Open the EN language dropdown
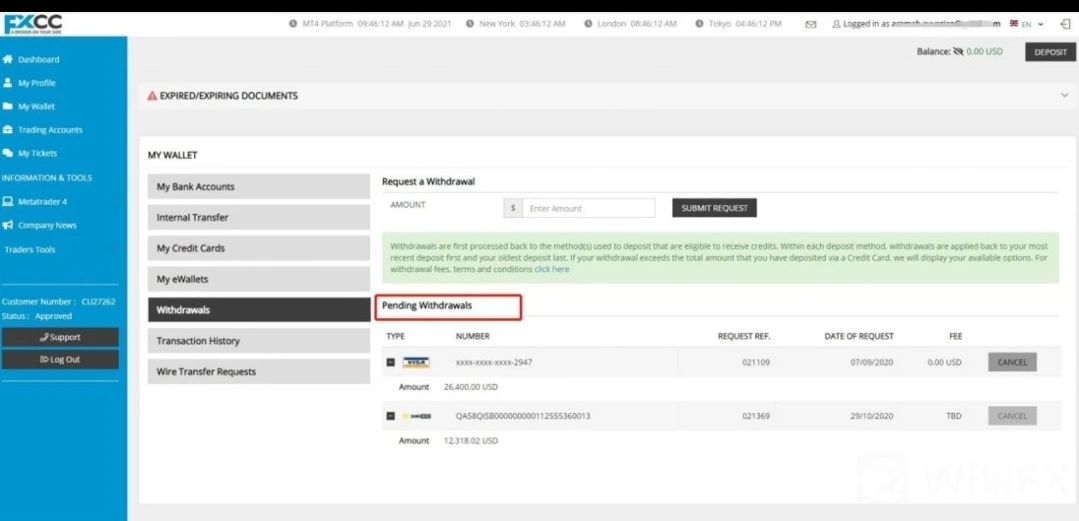The image size is (1079, 521). coord(1027,24)
